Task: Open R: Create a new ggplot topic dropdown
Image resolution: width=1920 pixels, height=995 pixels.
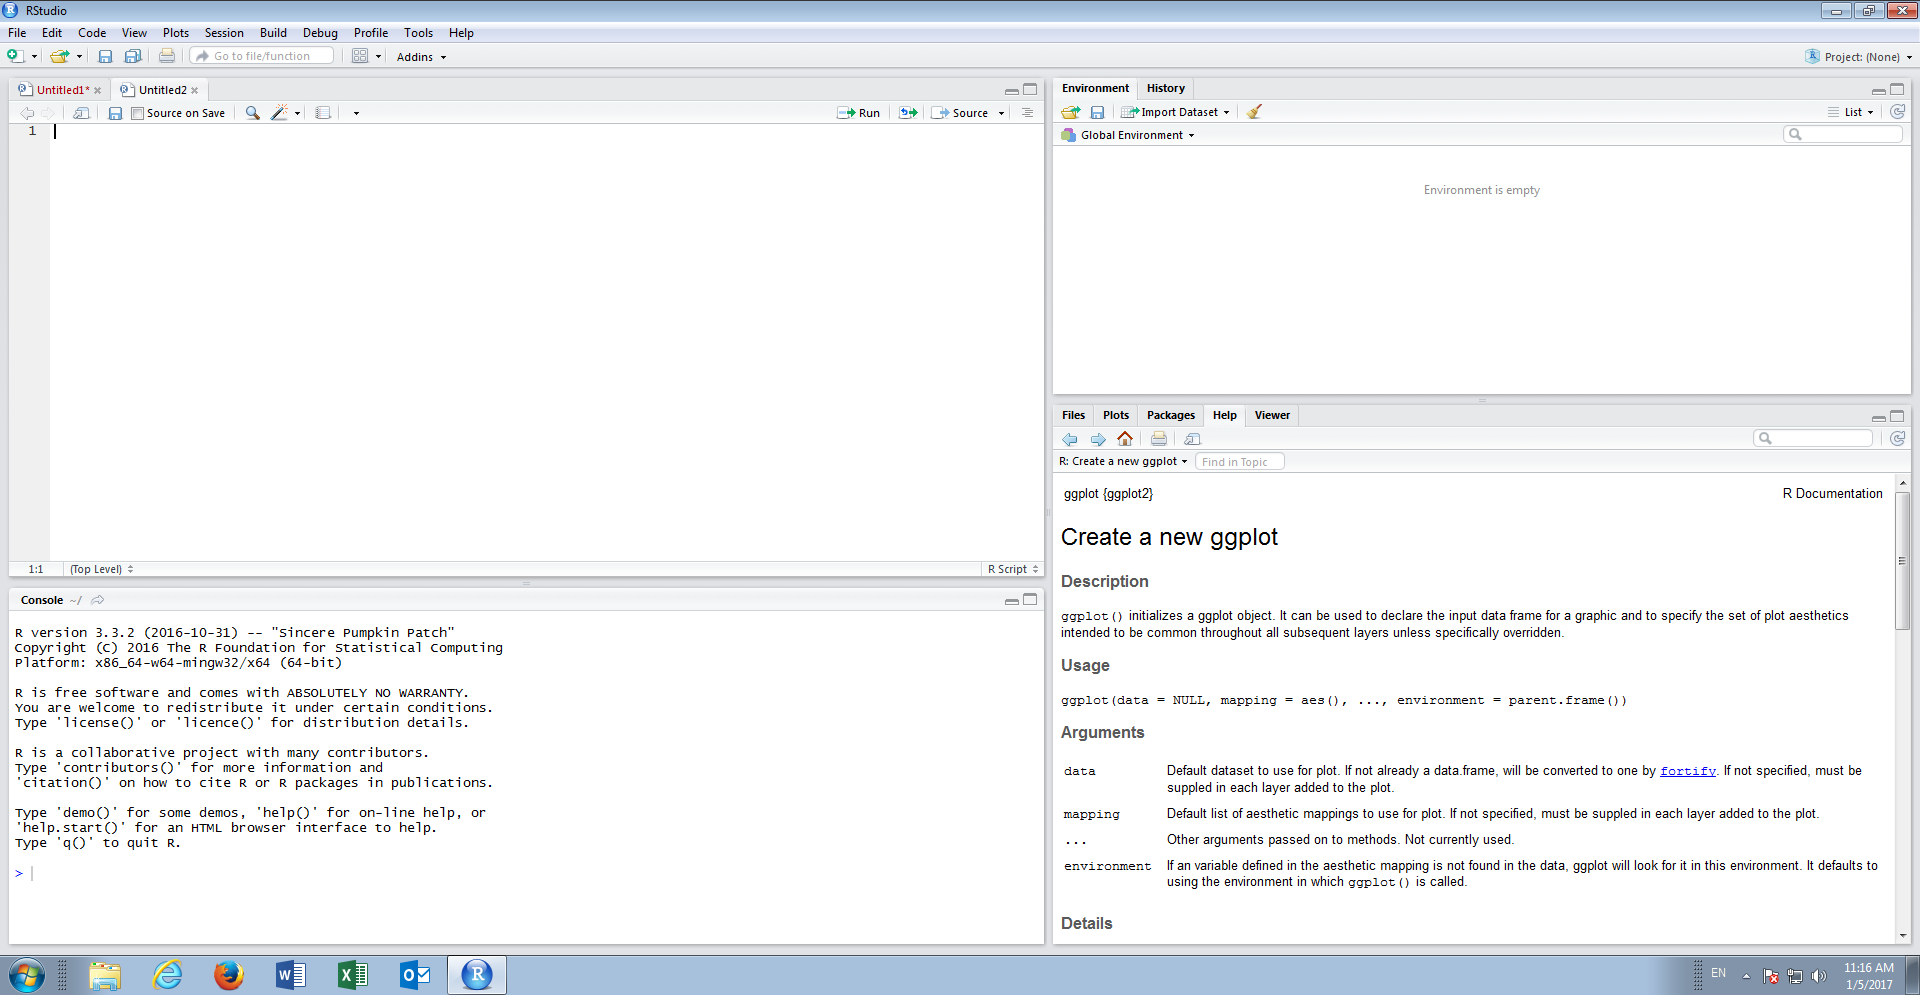Action: click(x=1123, y=461)
